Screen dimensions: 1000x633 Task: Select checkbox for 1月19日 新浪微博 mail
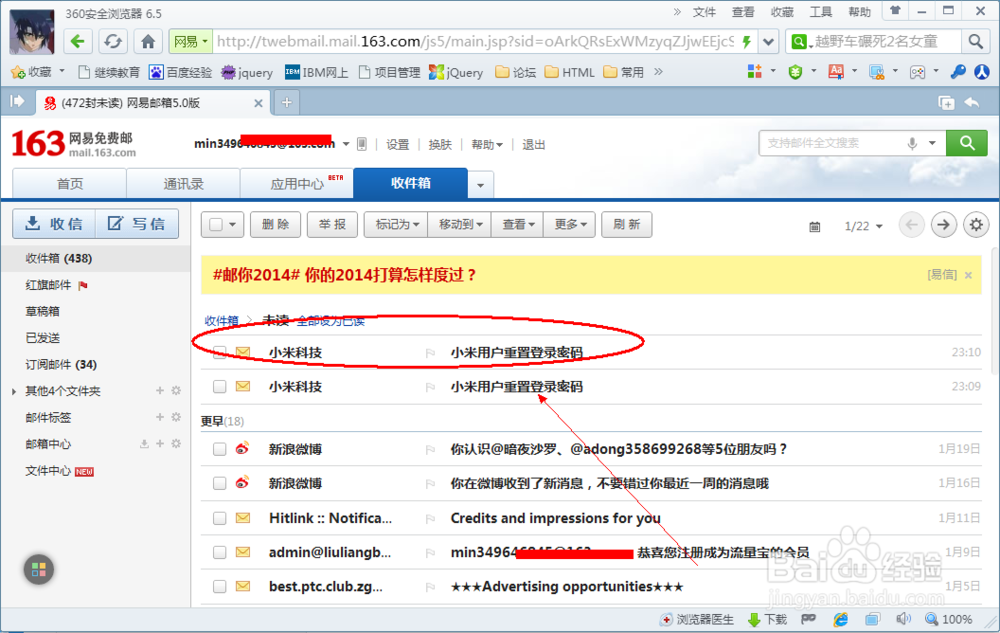219,449
